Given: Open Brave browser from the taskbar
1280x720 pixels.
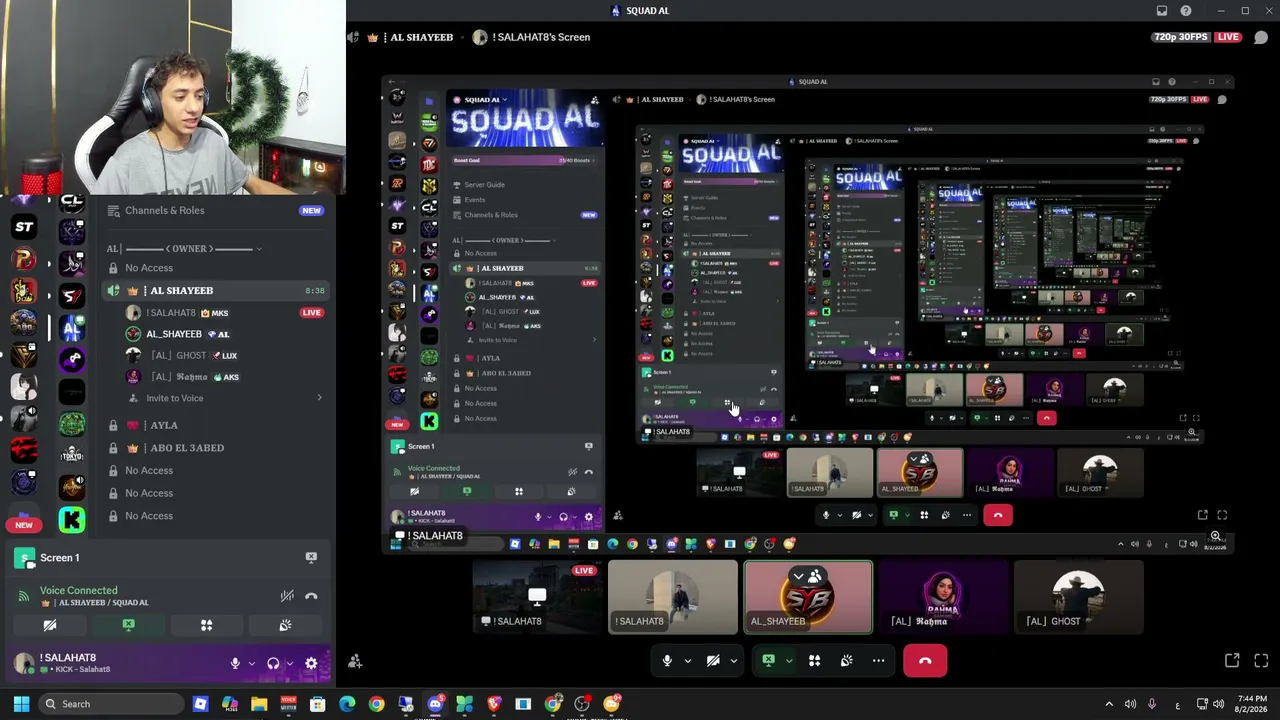Looking at the screenshot, I should 494,704.
